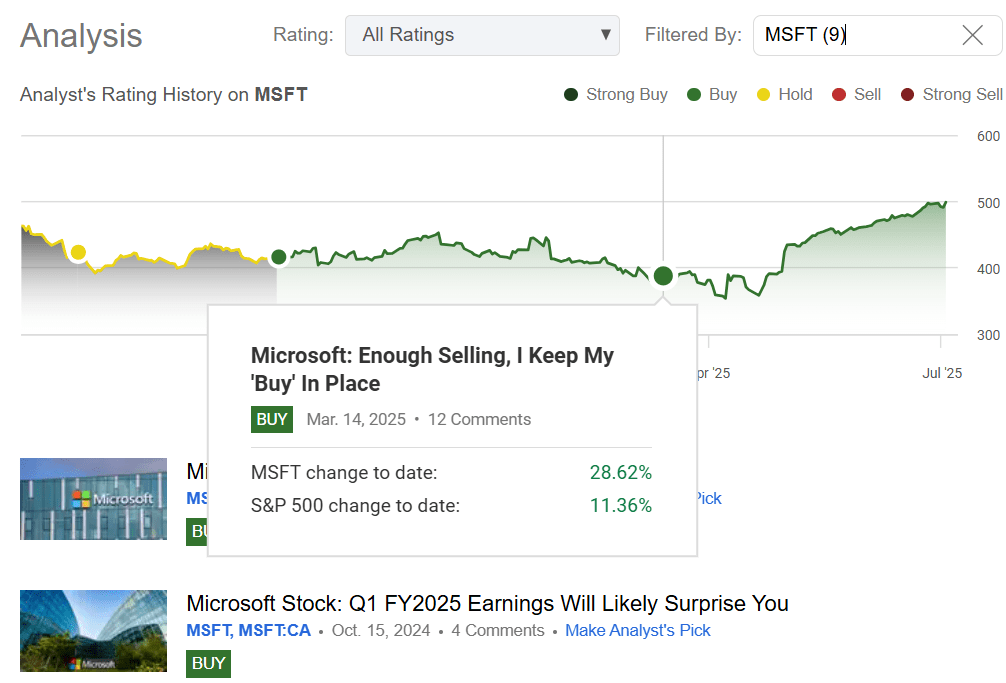Viewport: 1006px width, 683px height.
Task: Select the first green Buy marker on the chart
Action: [279, 257]
